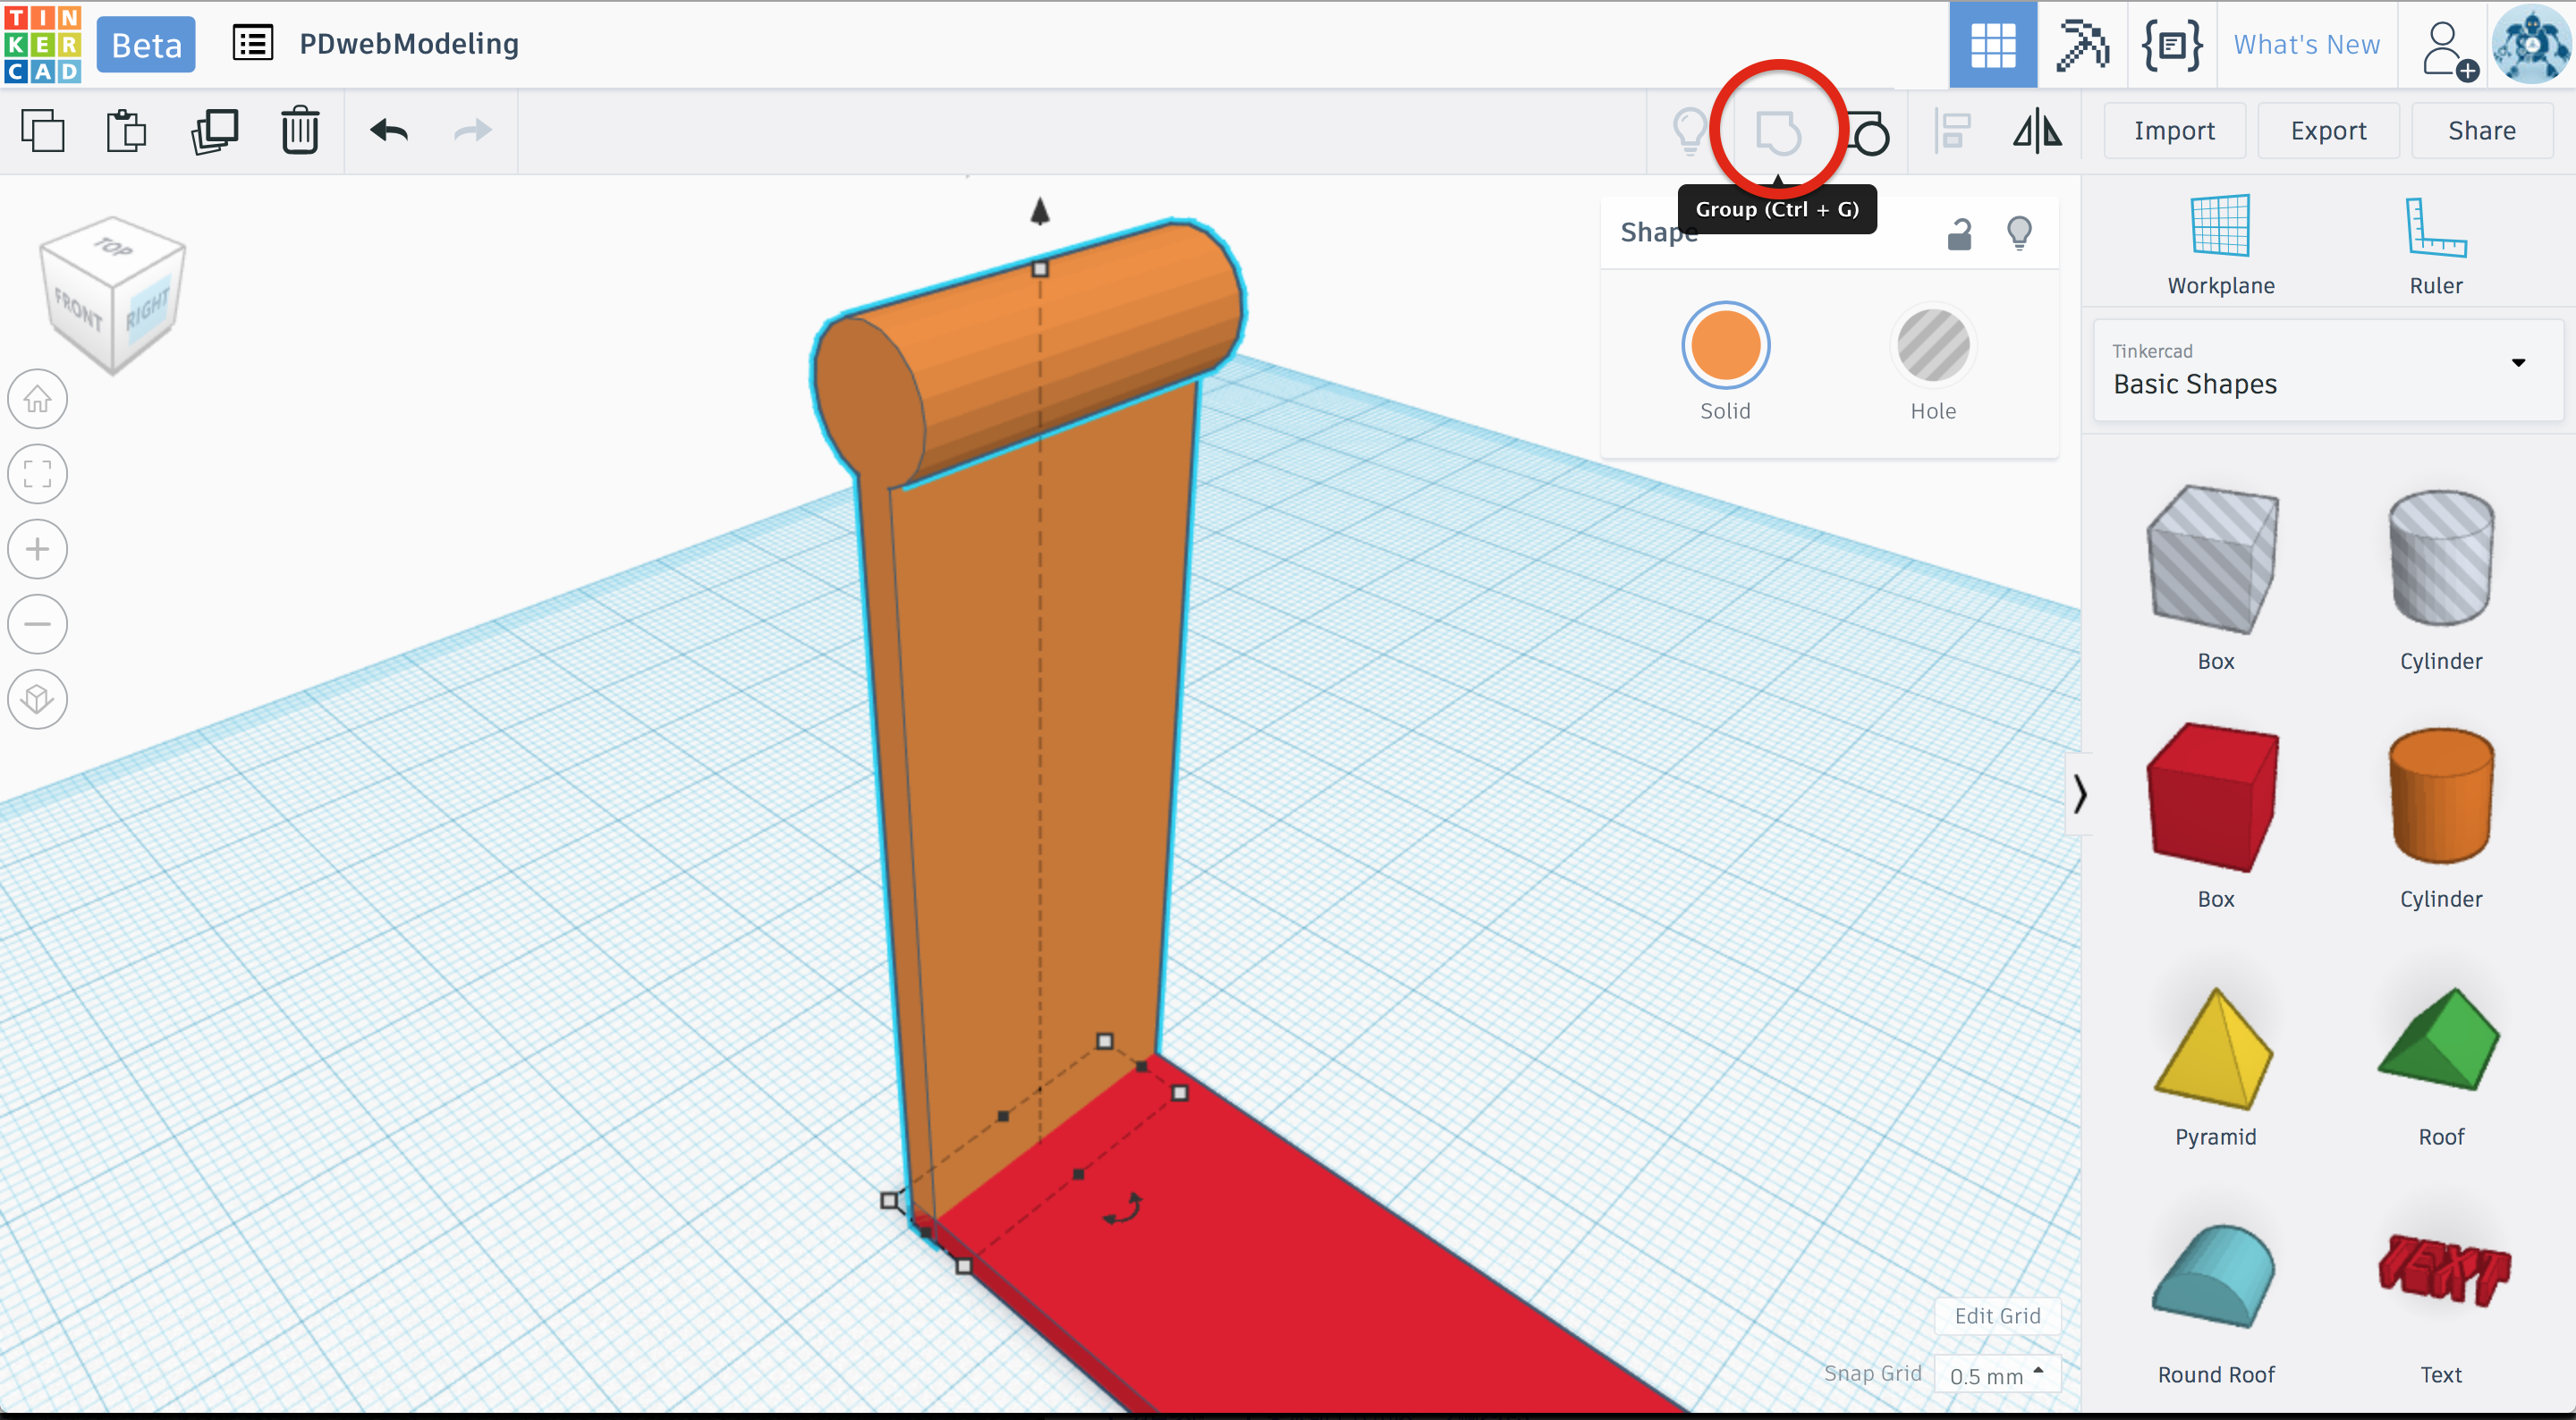
Task: Open the What's New link
Action: (2306, 45)
